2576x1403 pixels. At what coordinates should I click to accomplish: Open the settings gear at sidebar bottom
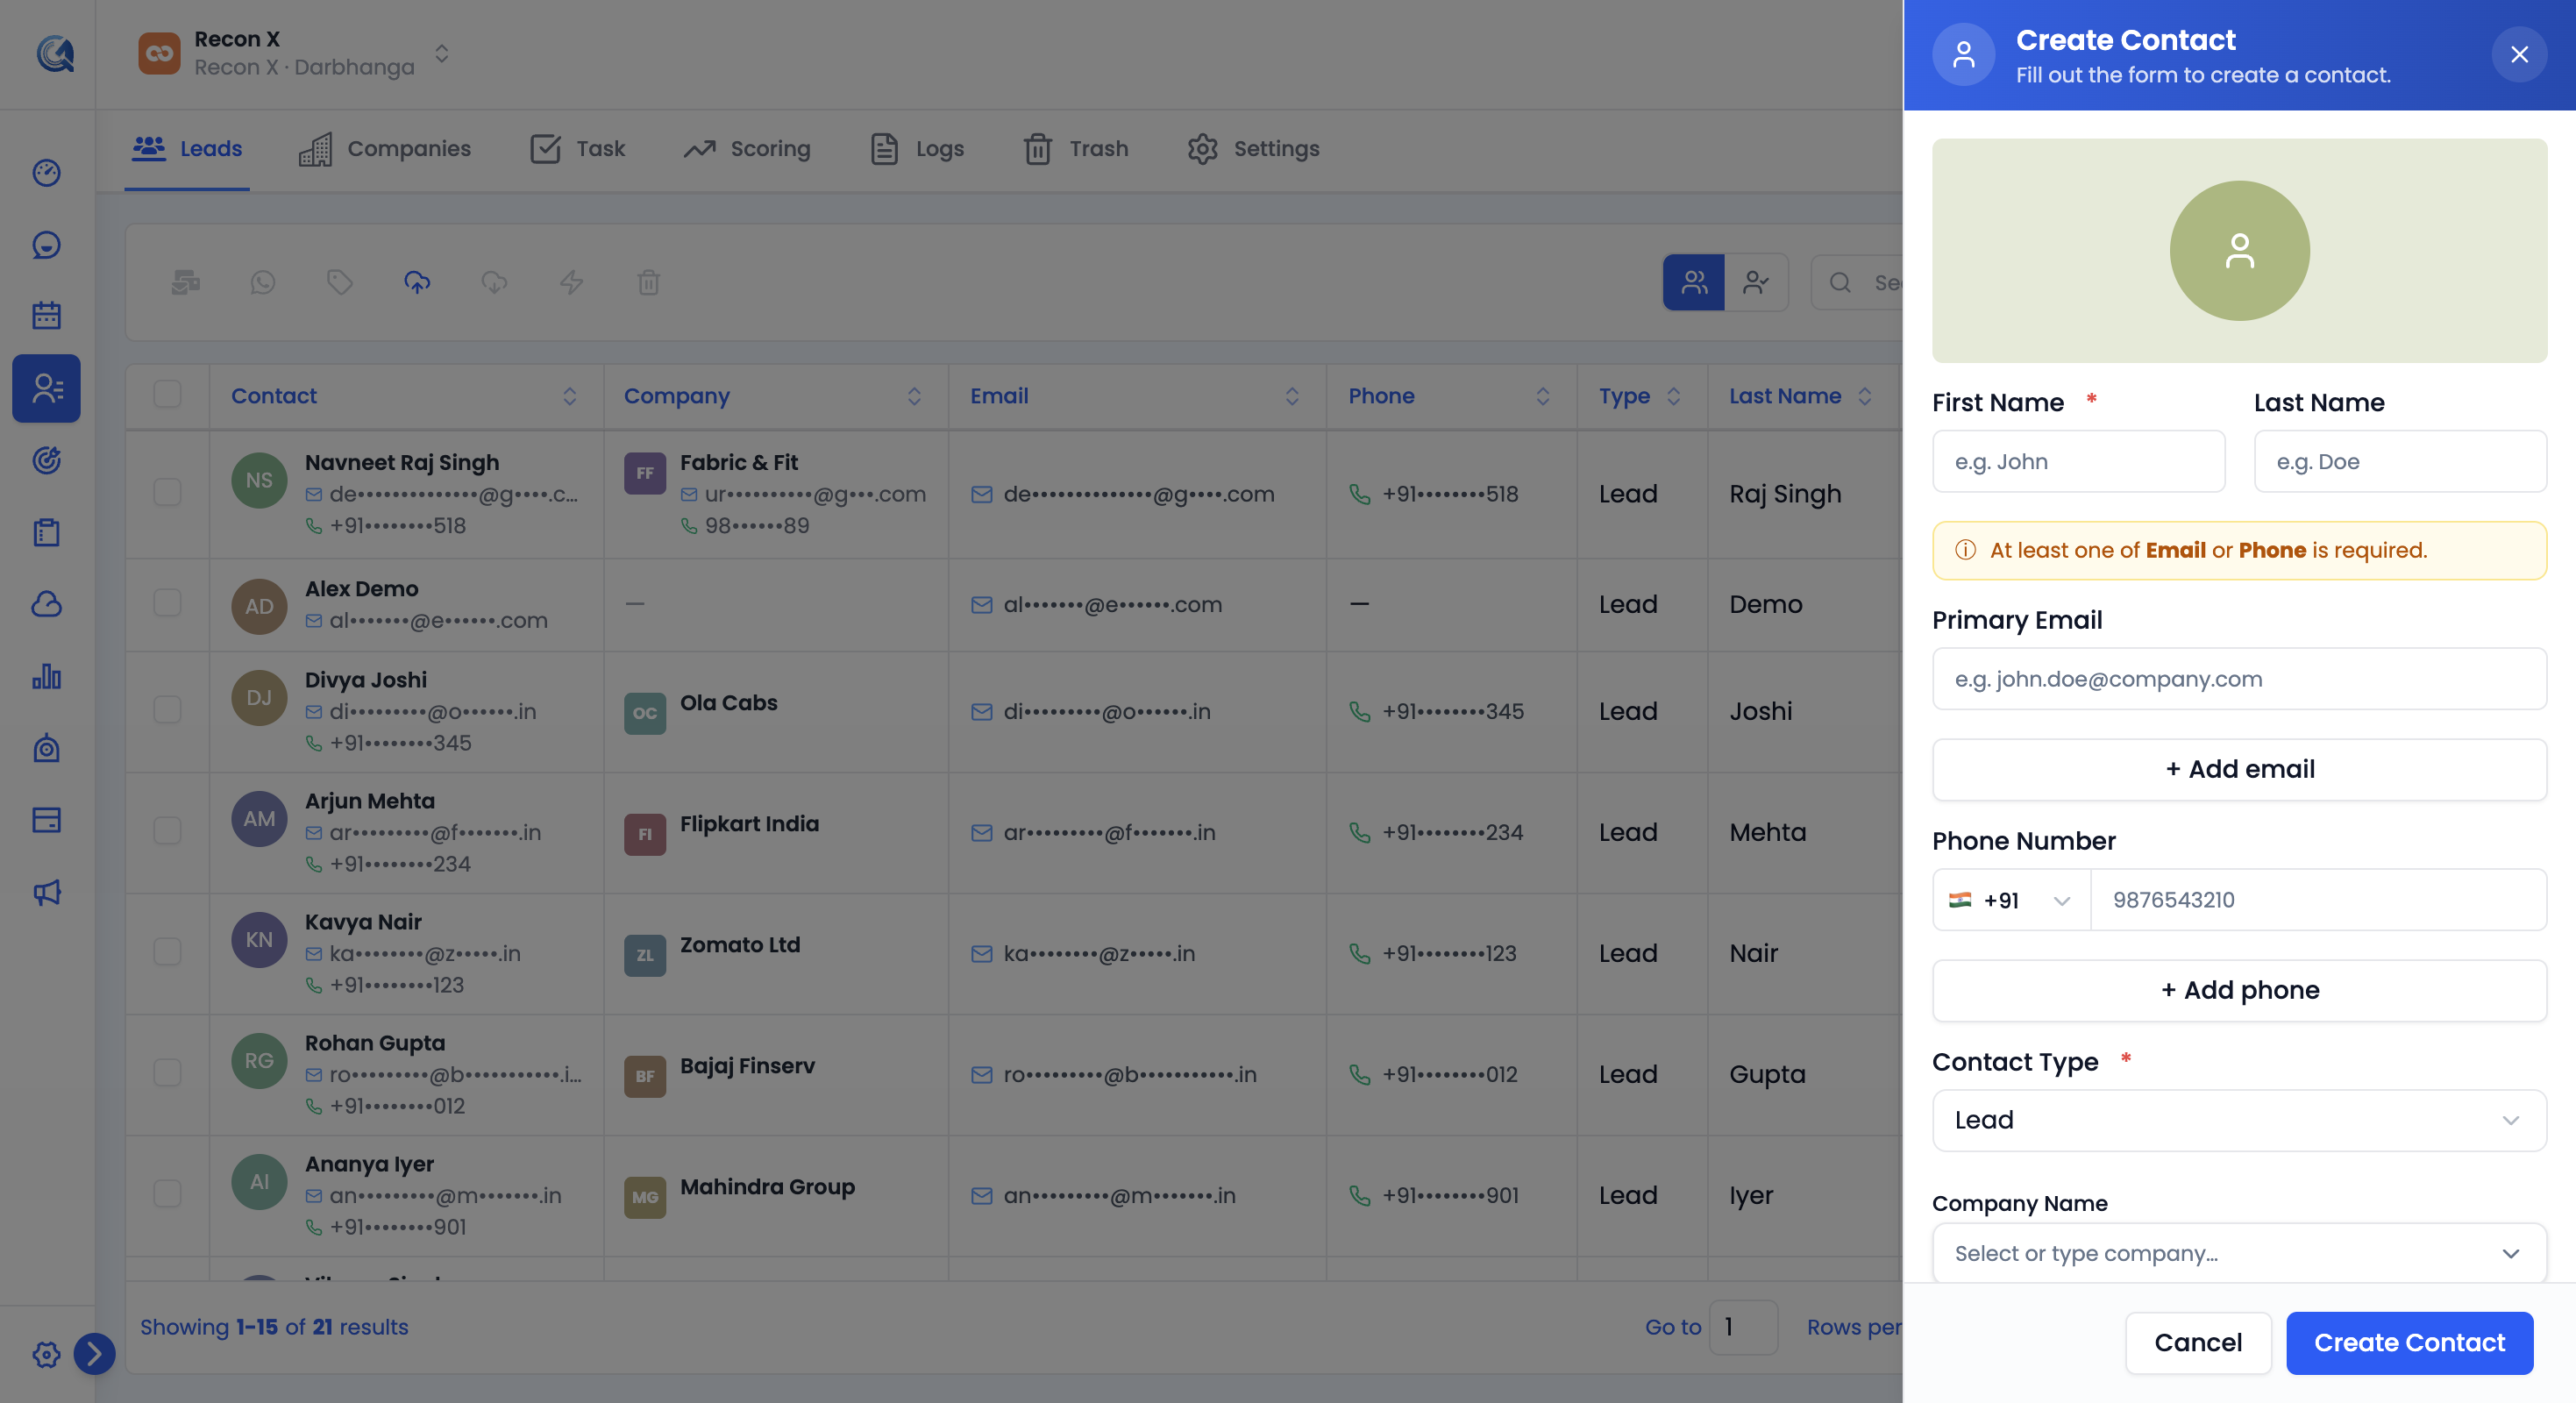coord(46,1354)
